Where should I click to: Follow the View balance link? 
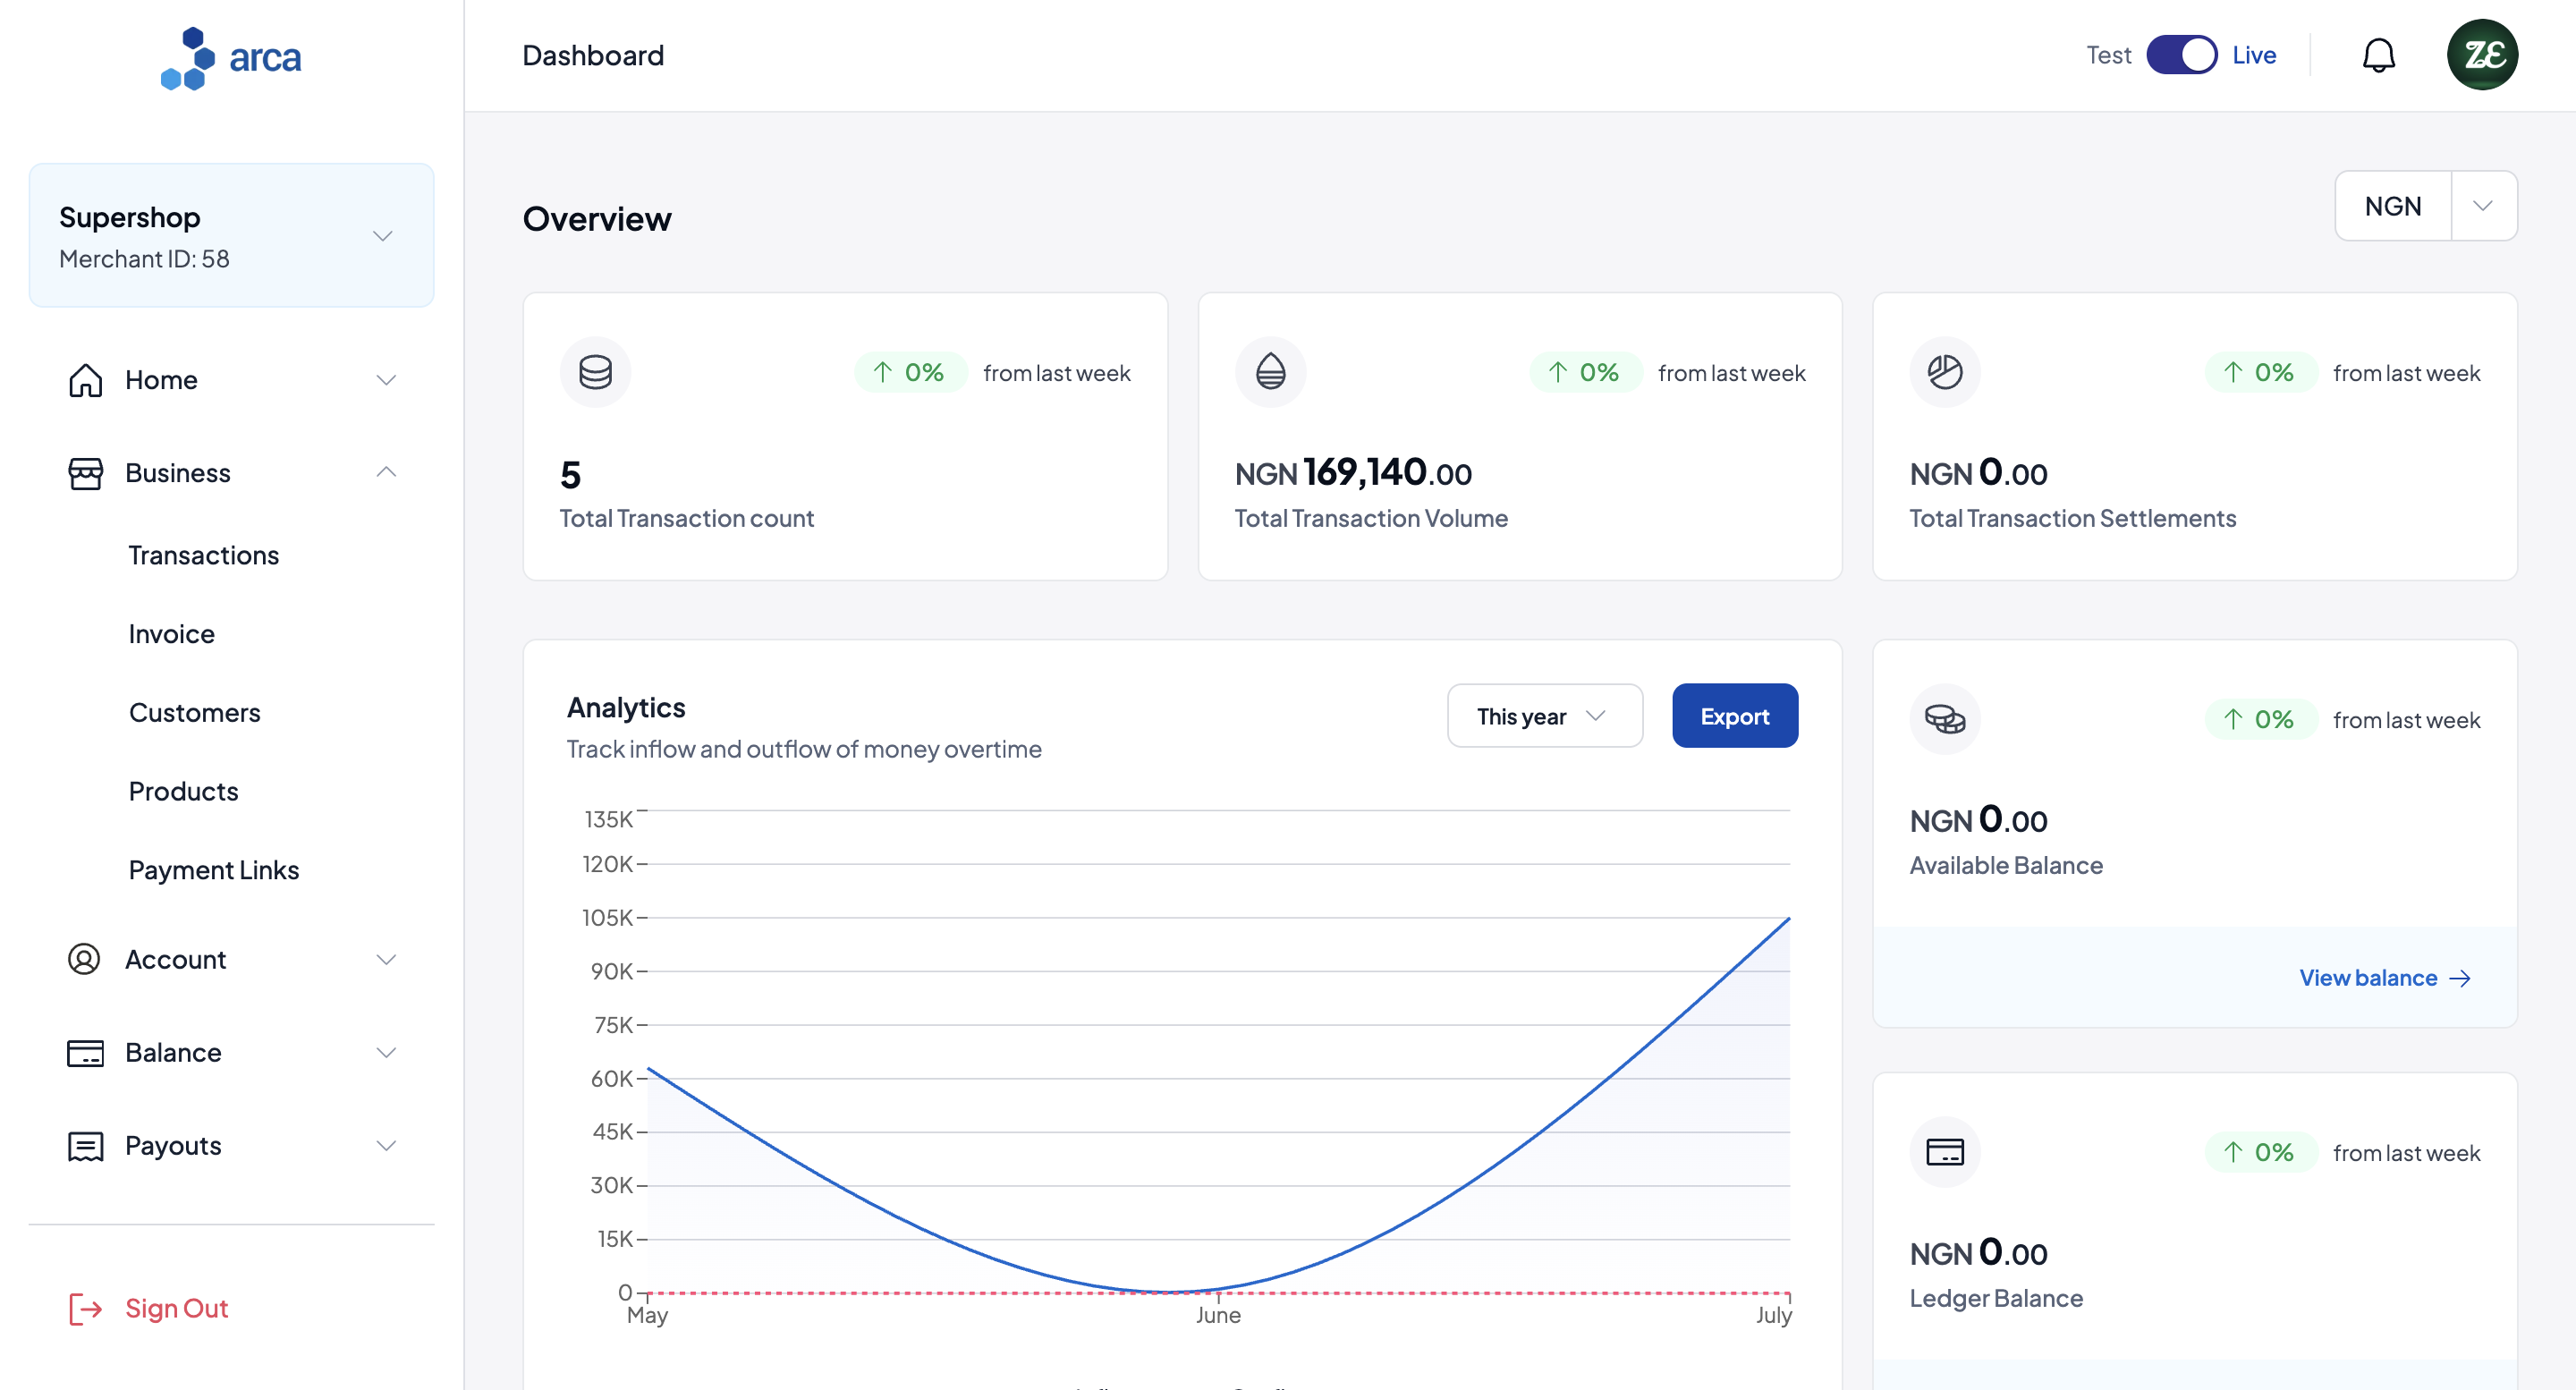pos(2385,978)
